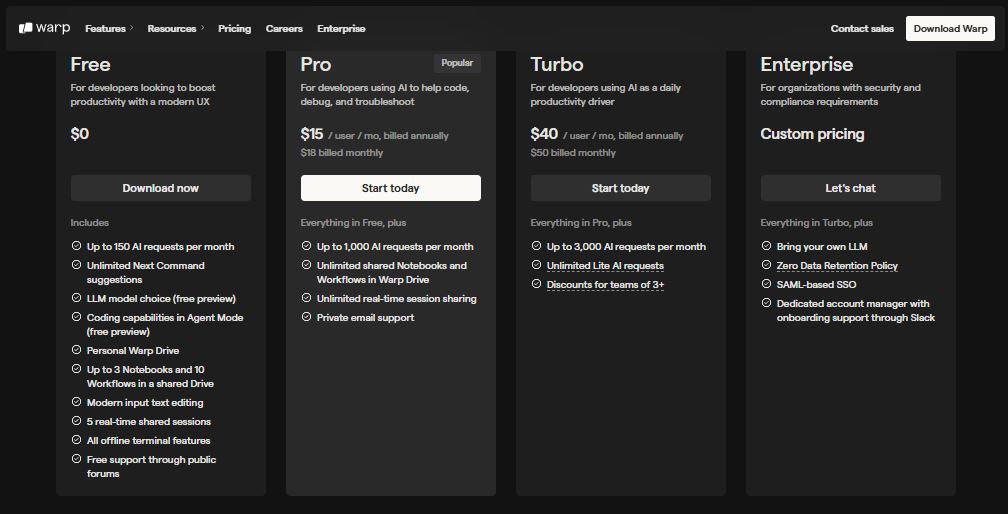Viewport: 1008px width, 514px height.
Task: Click check icon beside Free support through forums
Action: coord(76,459)
